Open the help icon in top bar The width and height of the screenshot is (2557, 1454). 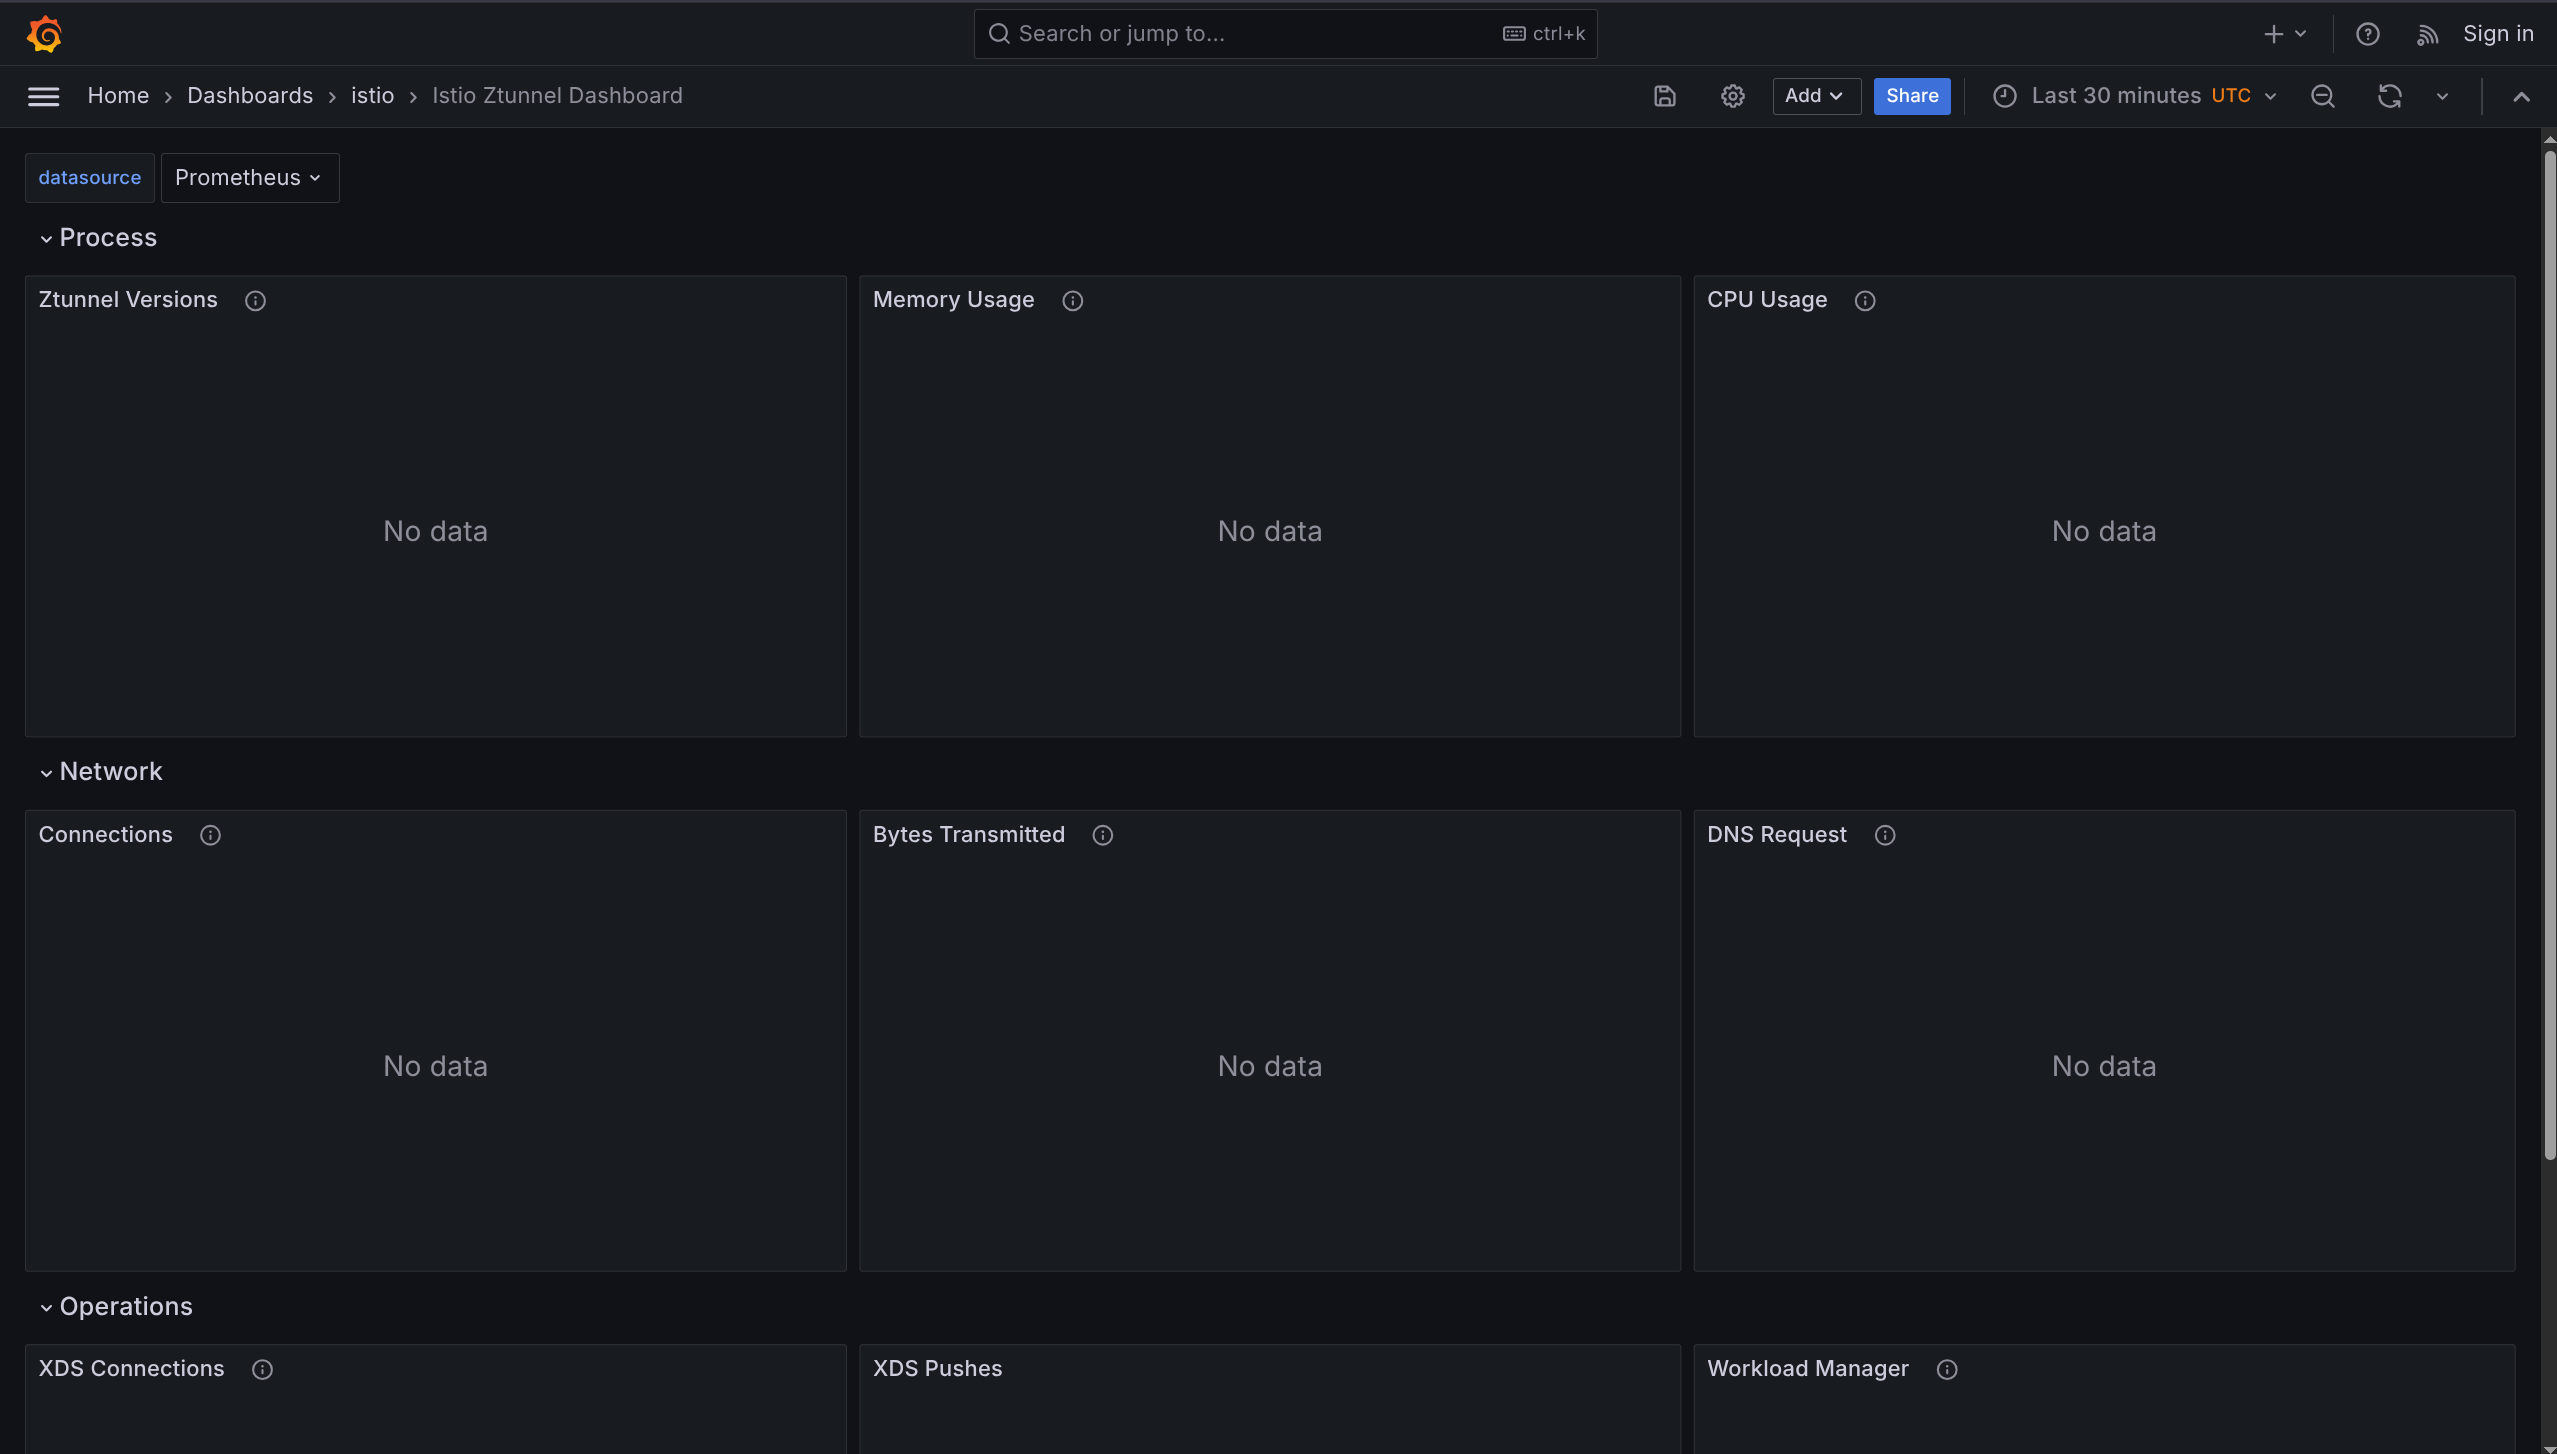click(2368, 33)
